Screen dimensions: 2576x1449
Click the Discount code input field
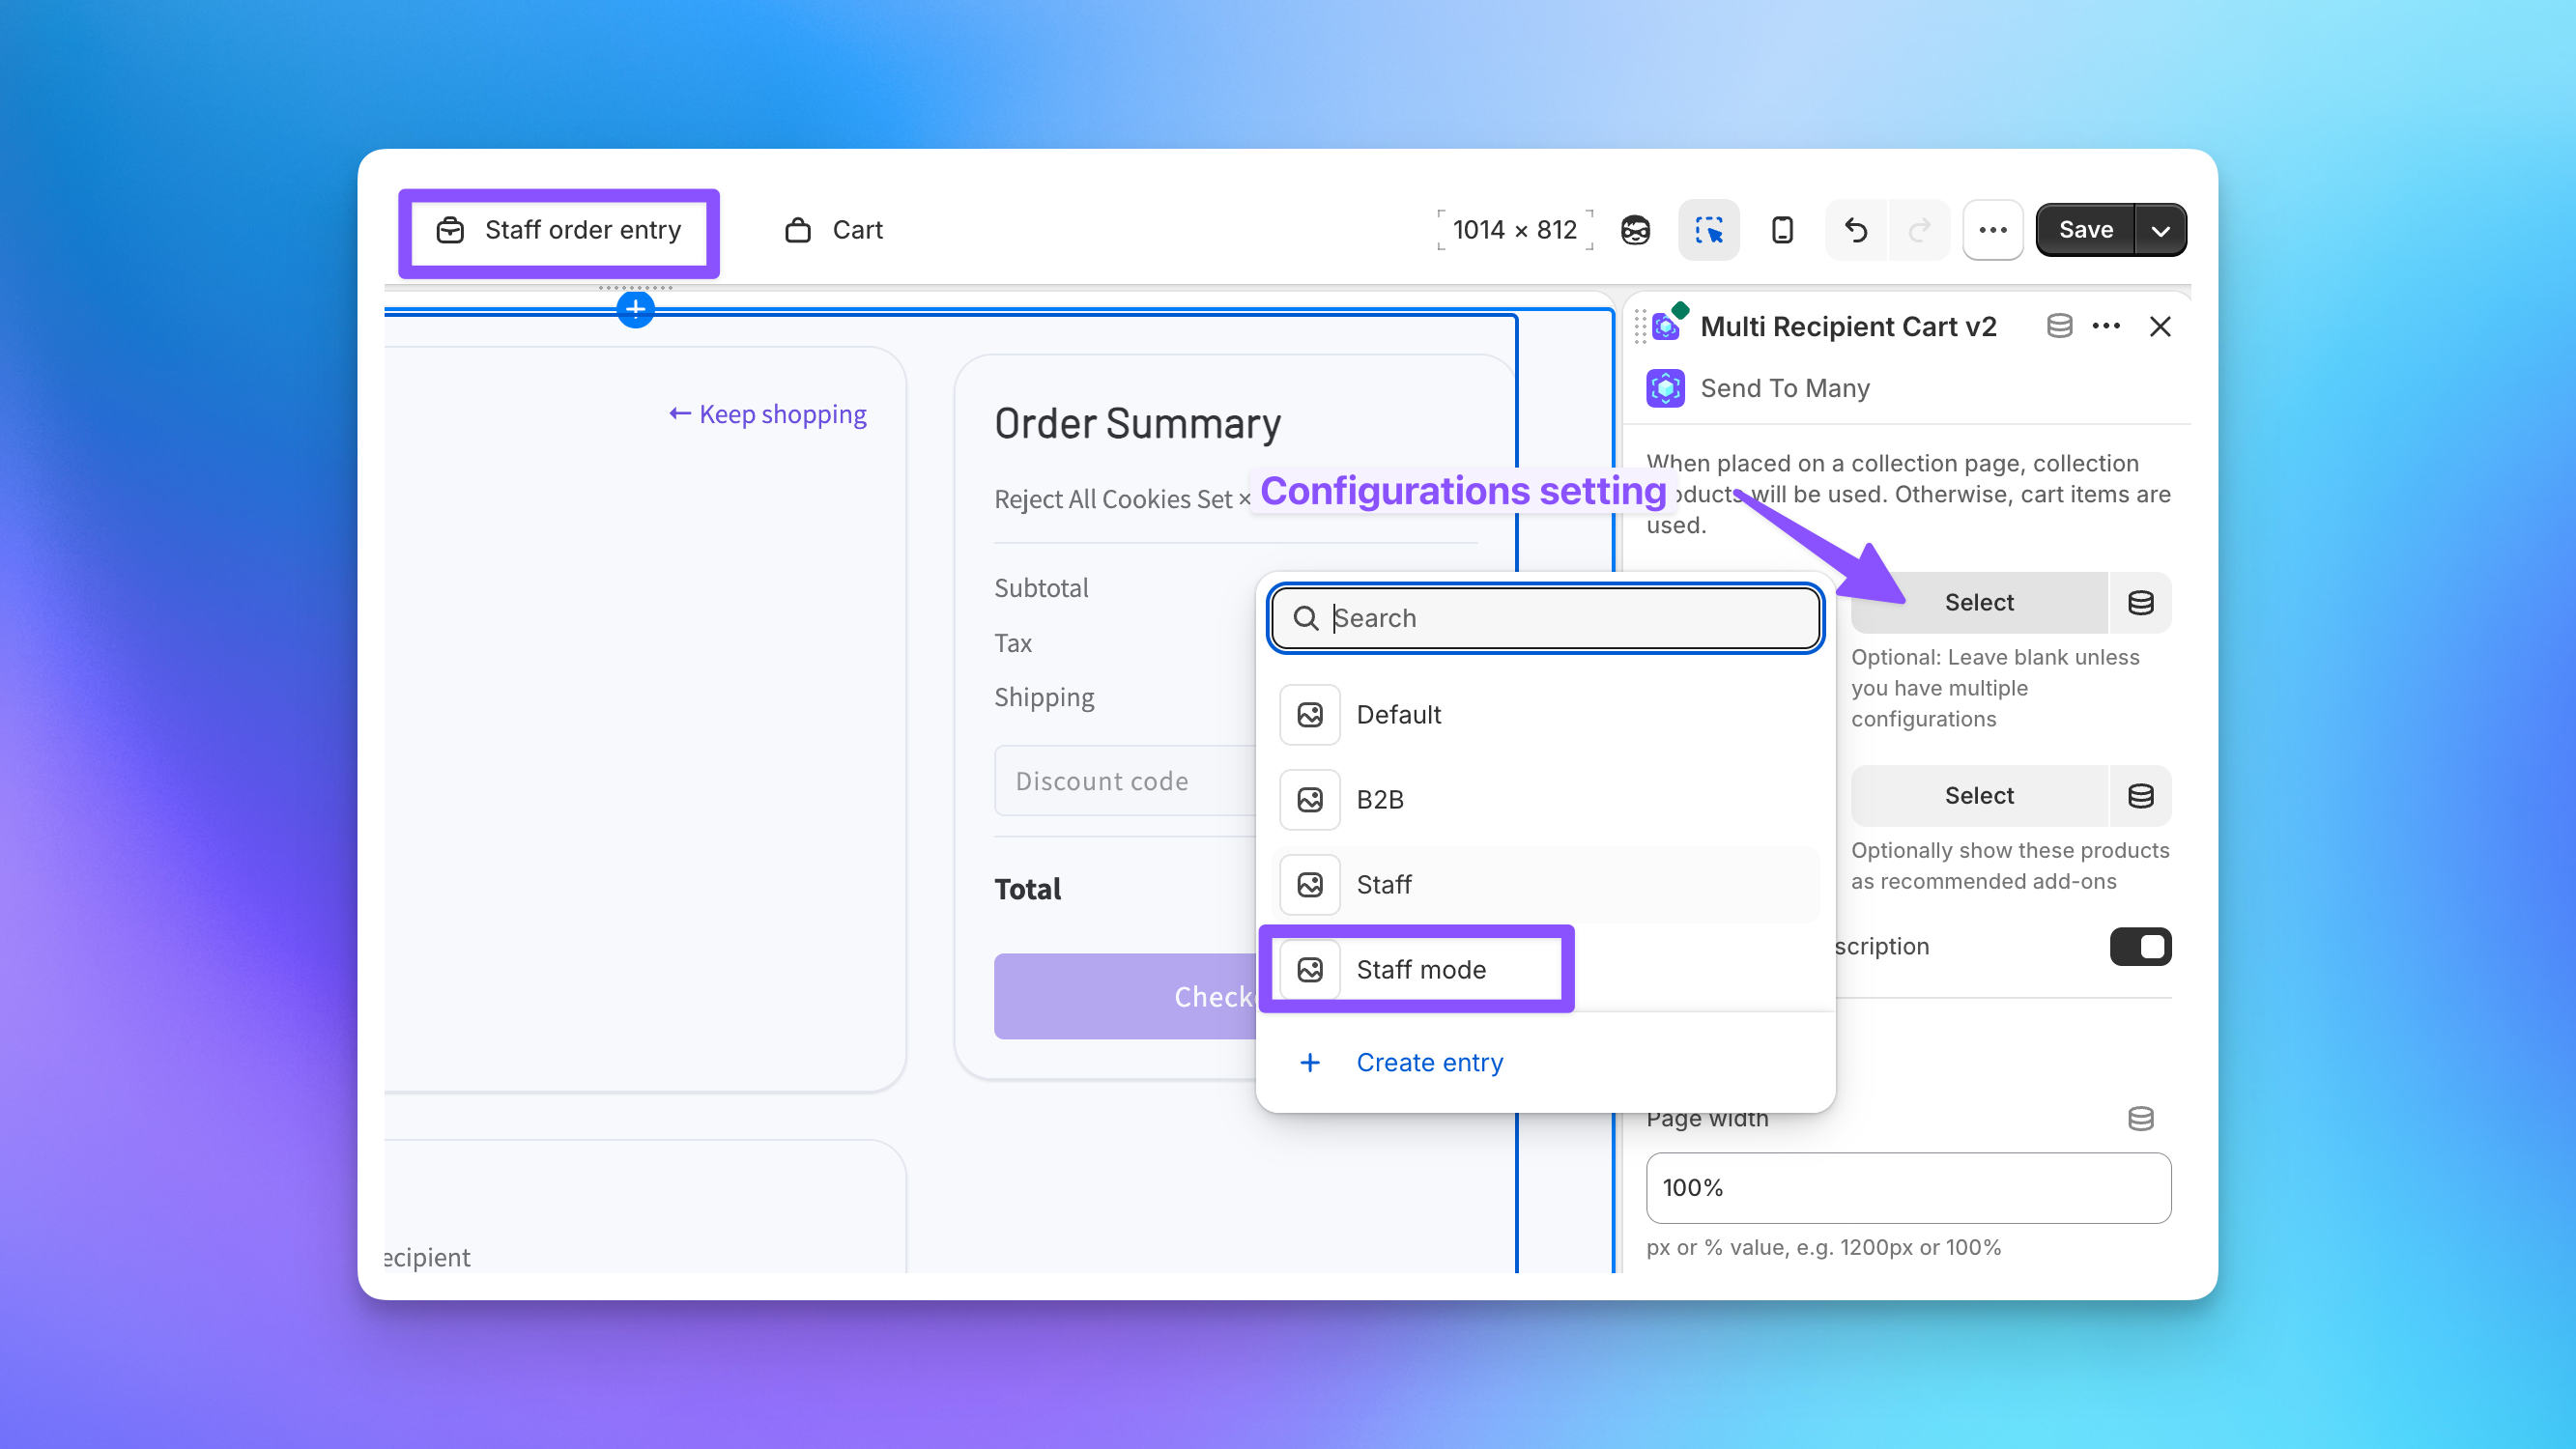click(x=1125, y=781)
